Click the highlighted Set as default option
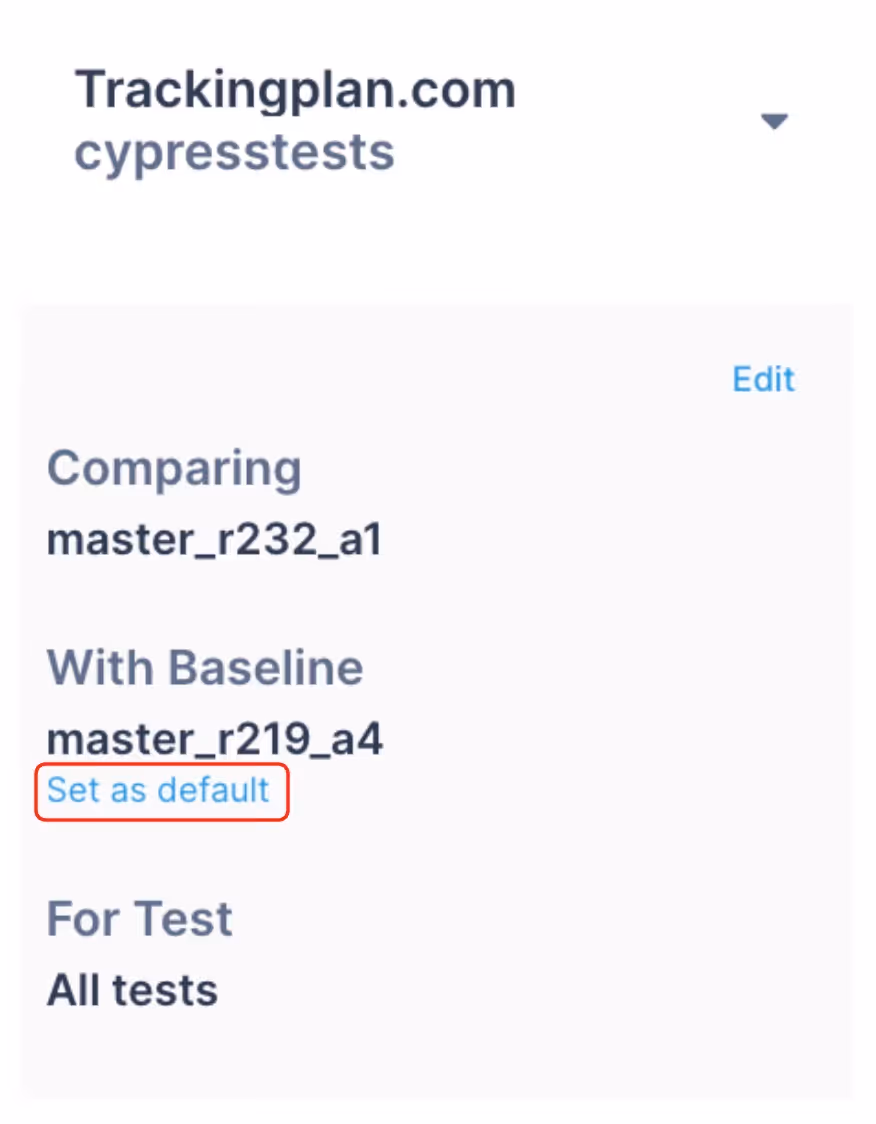Screen dimensions: 876x1124 (158, 790)
